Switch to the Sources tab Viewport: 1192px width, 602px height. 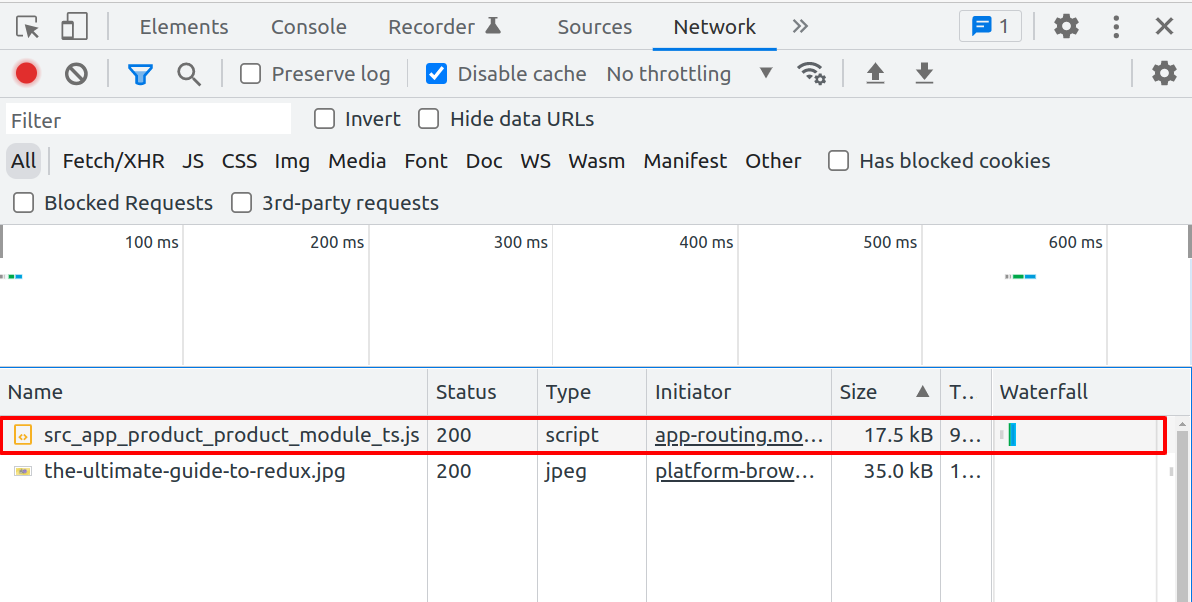(x=594, y=27)
